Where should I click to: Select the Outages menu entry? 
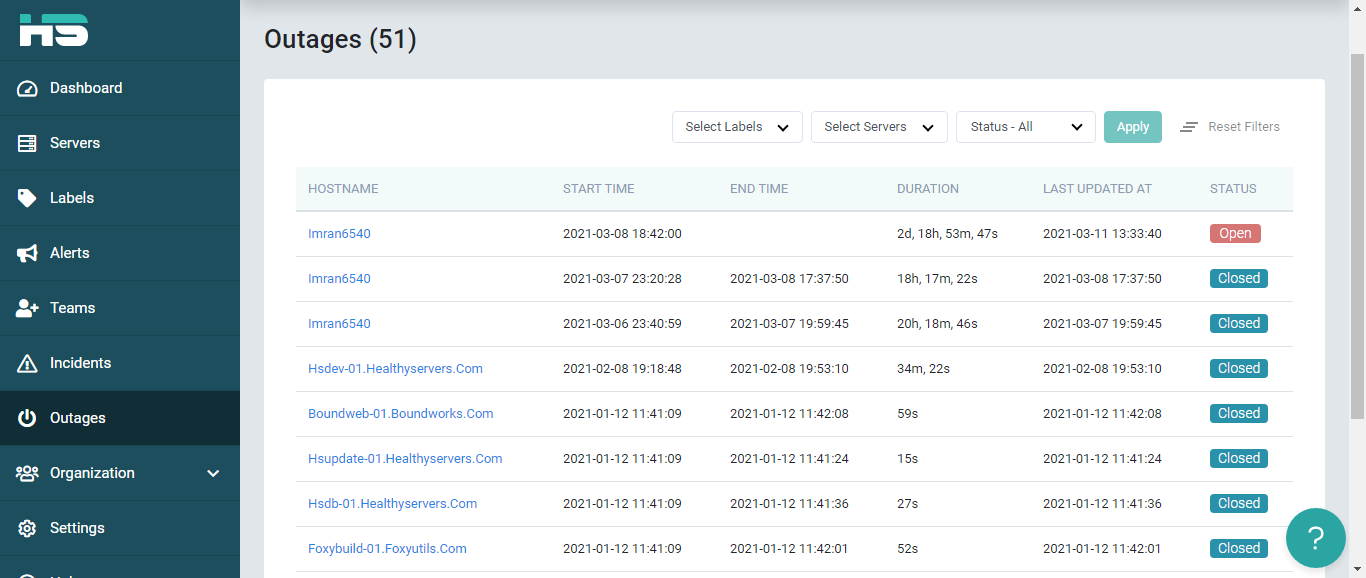point(120,418)
